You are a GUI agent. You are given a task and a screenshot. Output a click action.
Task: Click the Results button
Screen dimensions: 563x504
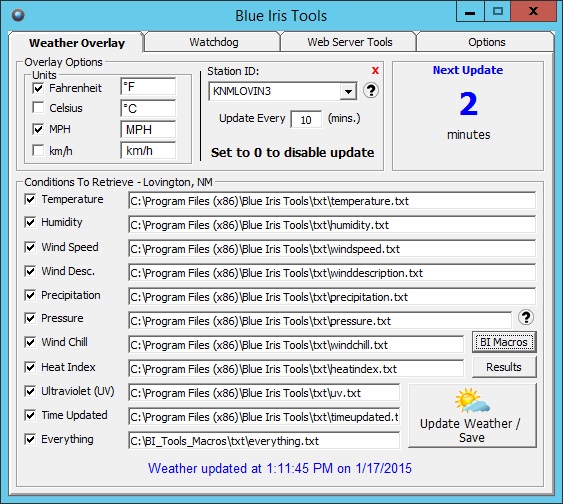point(504,367)
